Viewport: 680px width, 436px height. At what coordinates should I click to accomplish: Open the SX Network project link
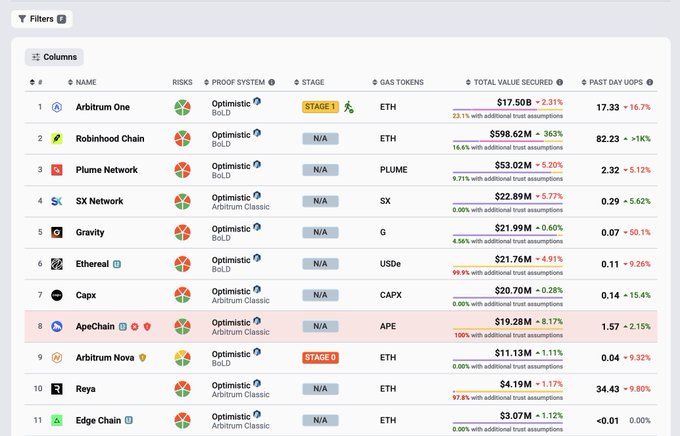pyautogui.click(x=99, y=201)
